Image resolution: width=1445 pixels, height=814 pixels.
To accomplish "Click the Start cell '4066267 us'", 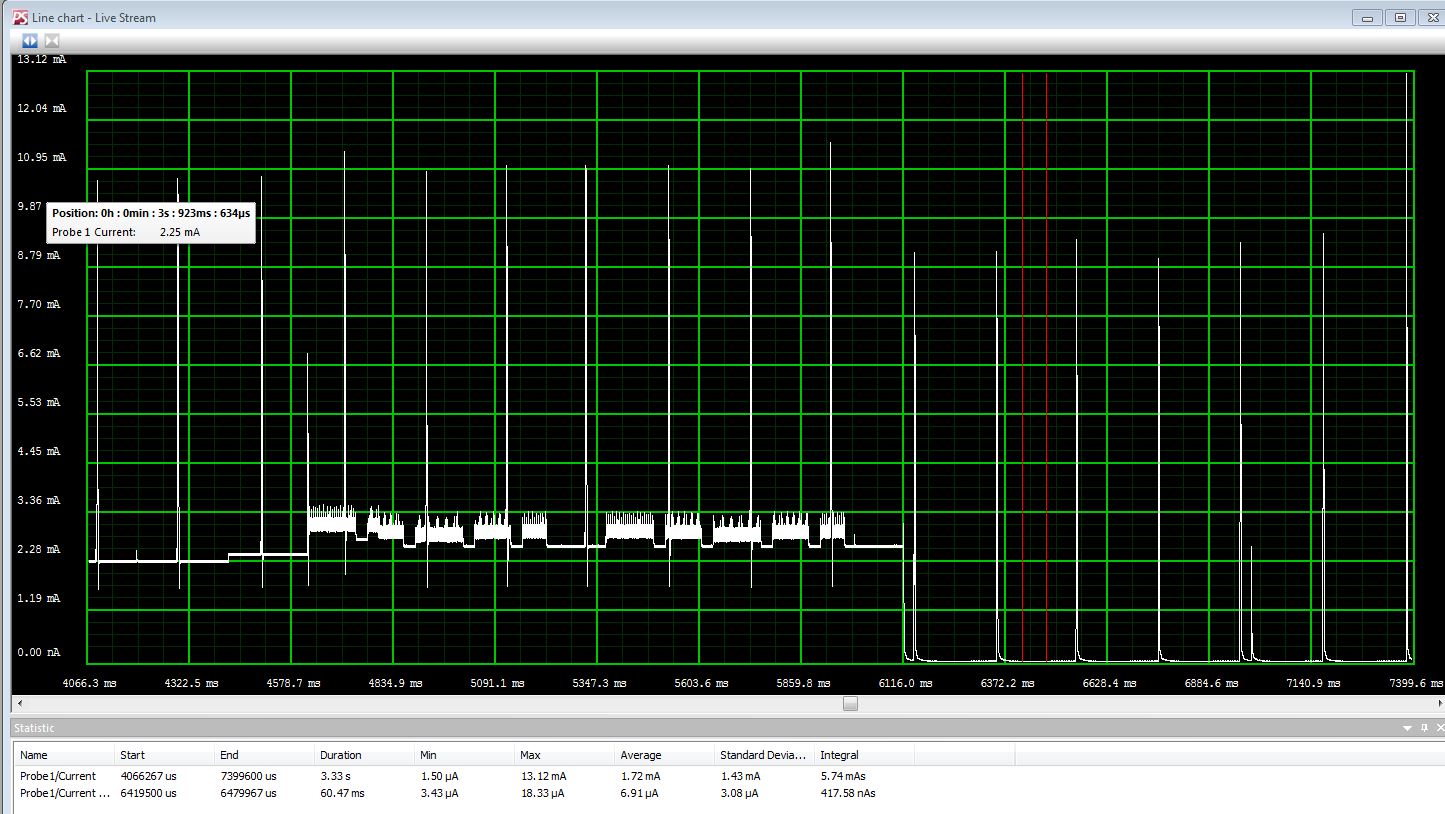I will [x=148, y=776].
